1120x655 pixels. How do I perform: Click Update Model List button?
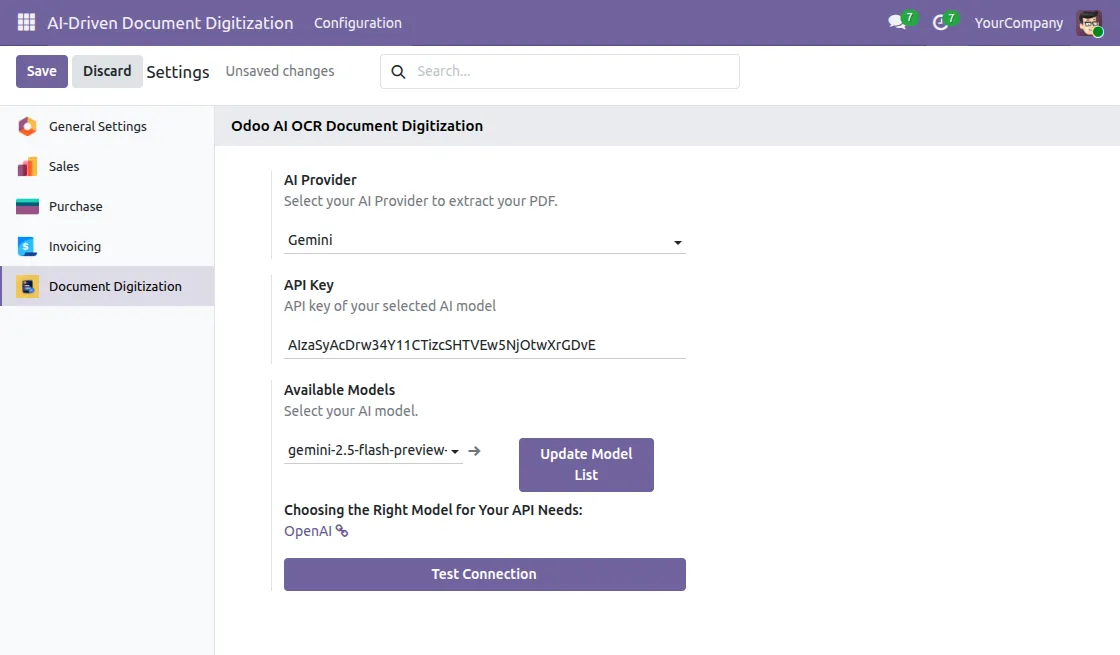[586, 464]
